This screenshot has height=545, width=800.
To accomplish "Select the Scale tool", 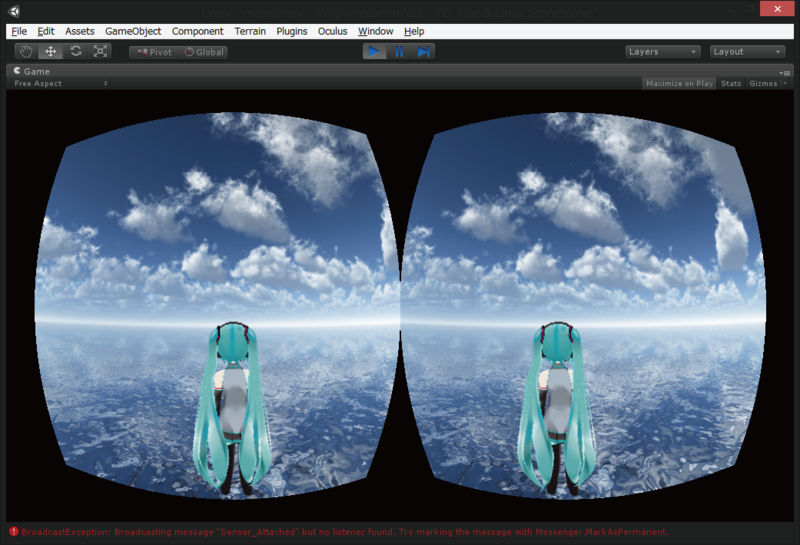I will [100, 52].
